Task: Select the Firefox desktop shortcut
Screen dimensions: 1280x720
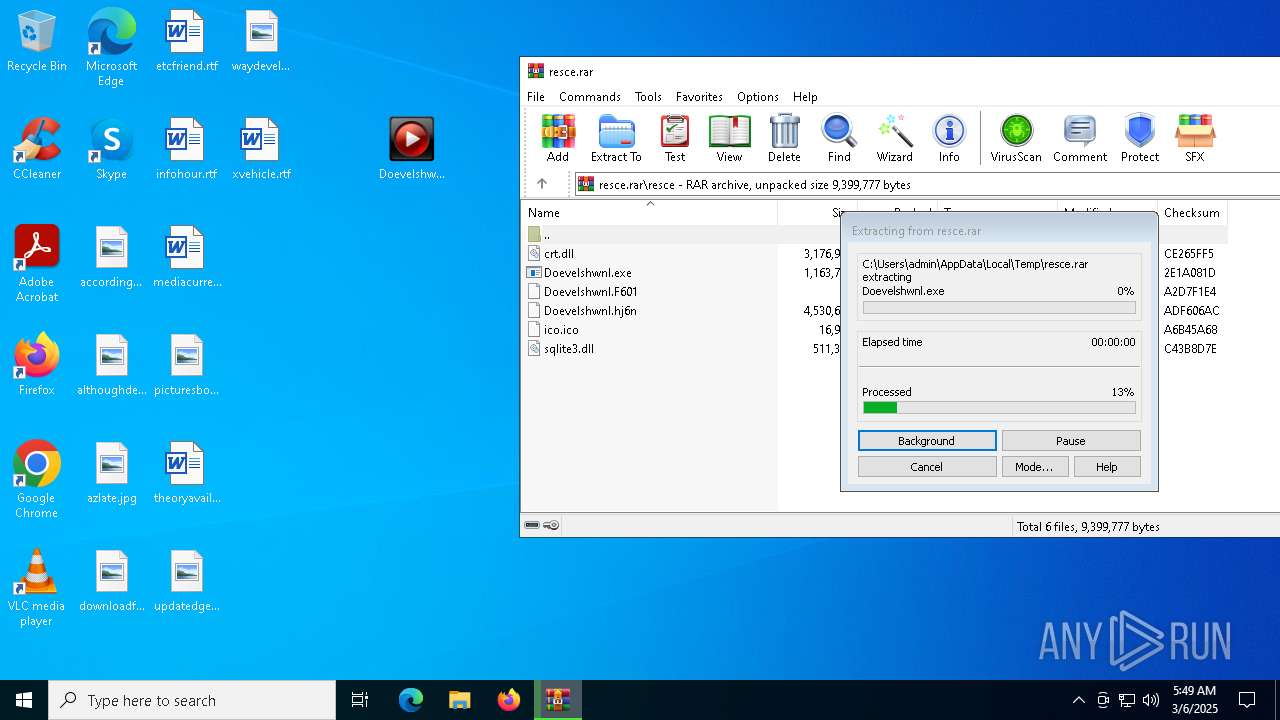Action: click(37, 365)
